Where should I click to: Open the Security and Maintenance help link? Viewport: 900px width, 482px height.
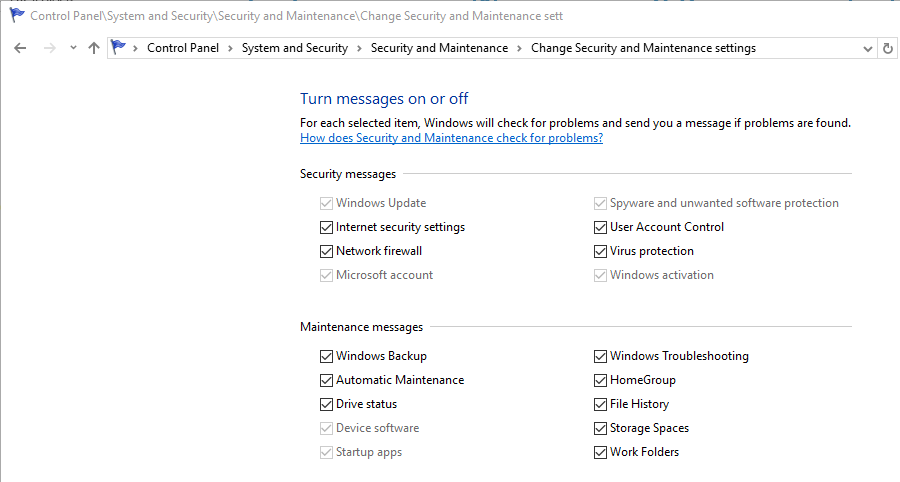coord(451,138)
